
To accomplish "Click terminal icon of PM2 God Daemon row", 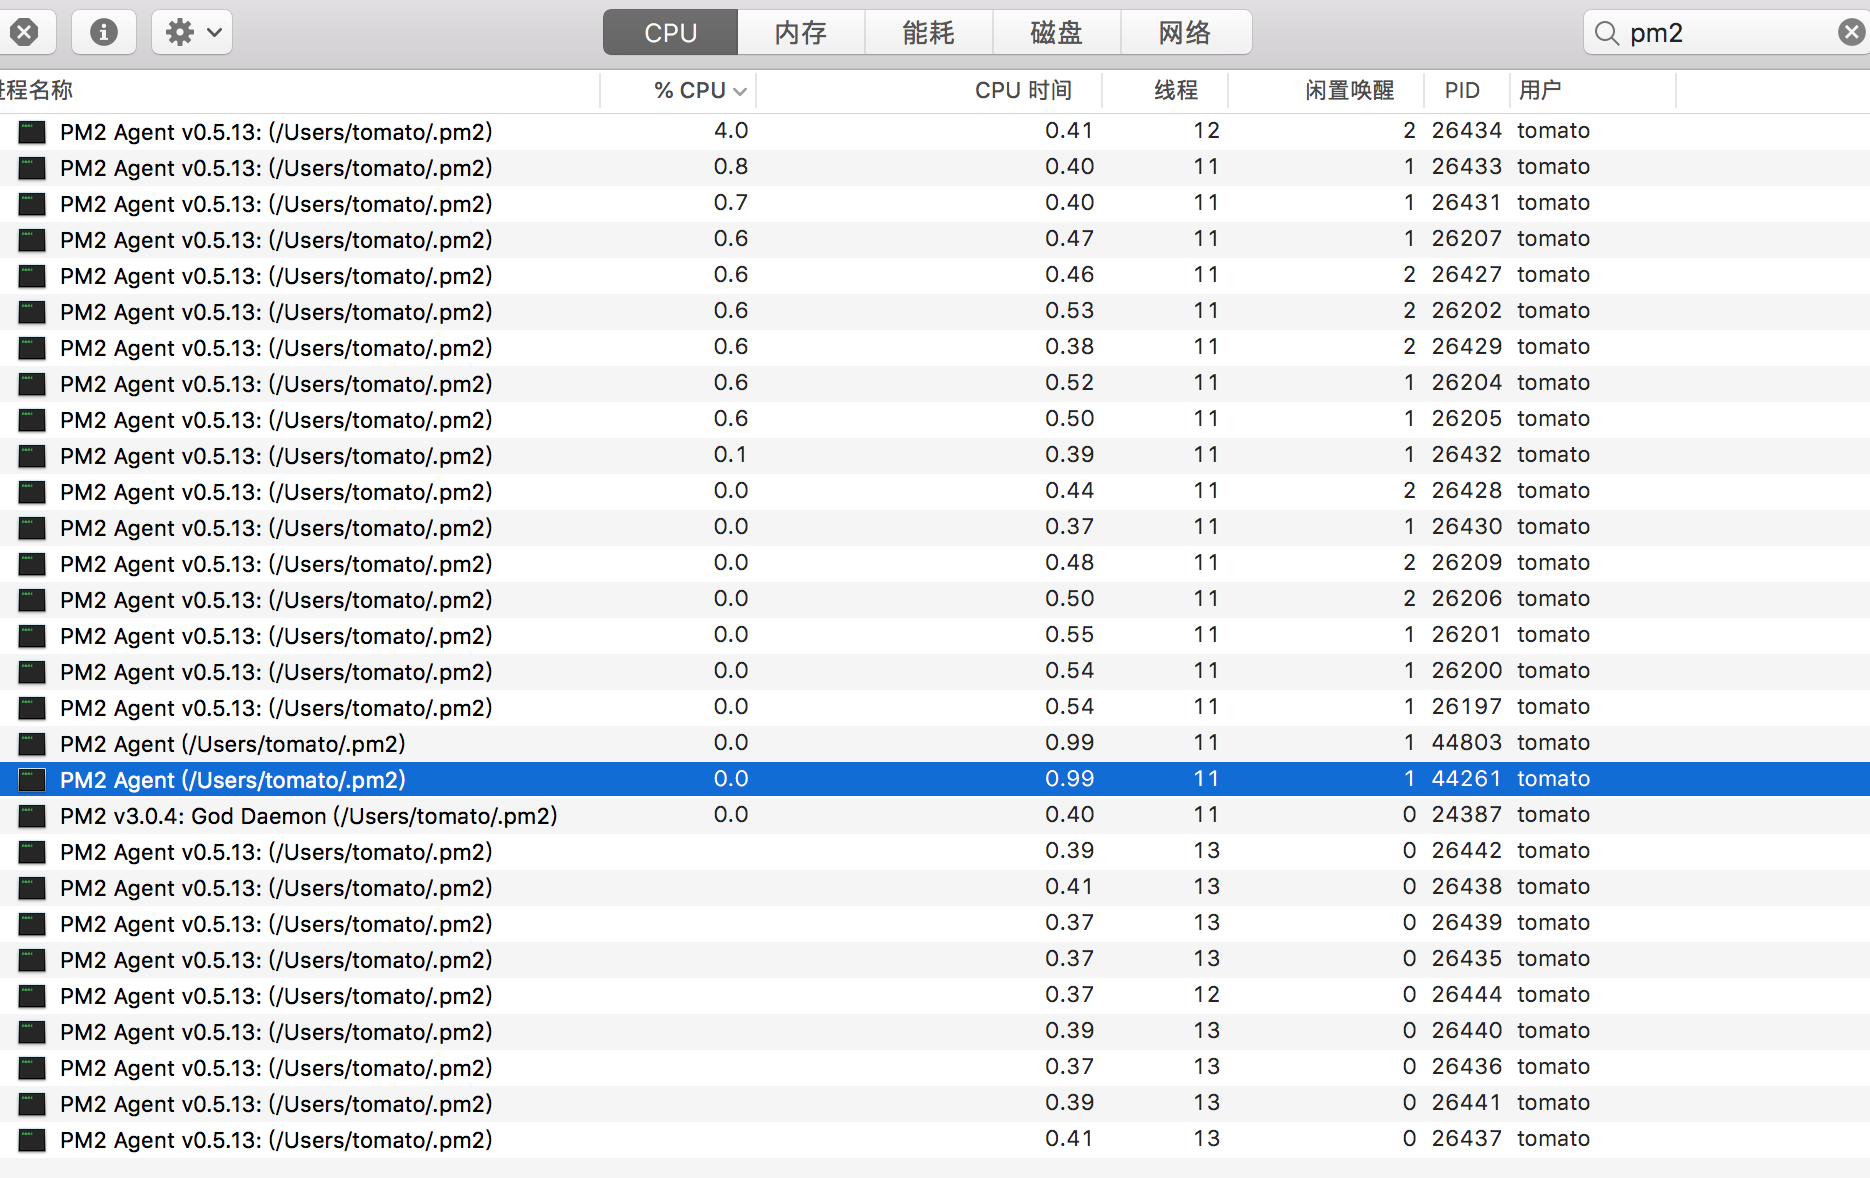I will [x=31, y=815].
